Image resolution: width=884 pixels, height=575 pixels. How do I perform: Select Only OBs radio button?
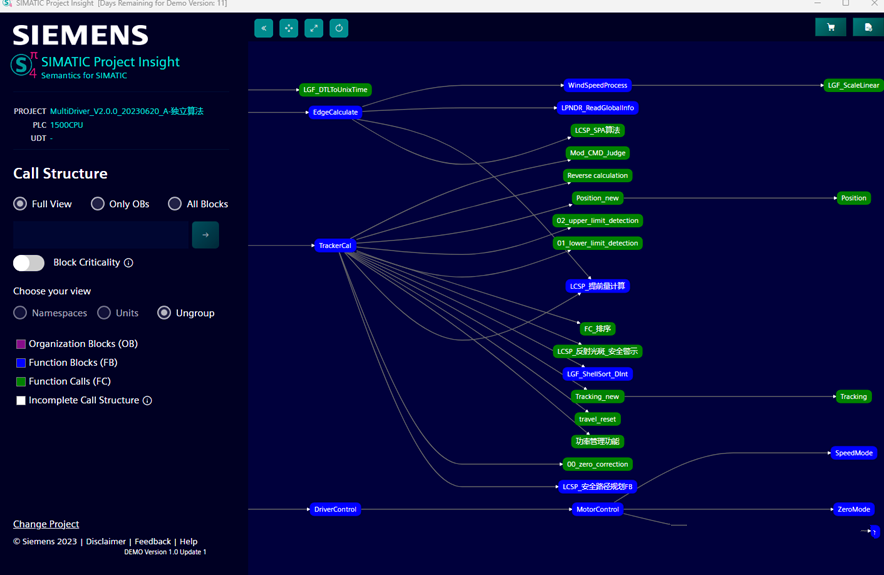coord(98,204)
